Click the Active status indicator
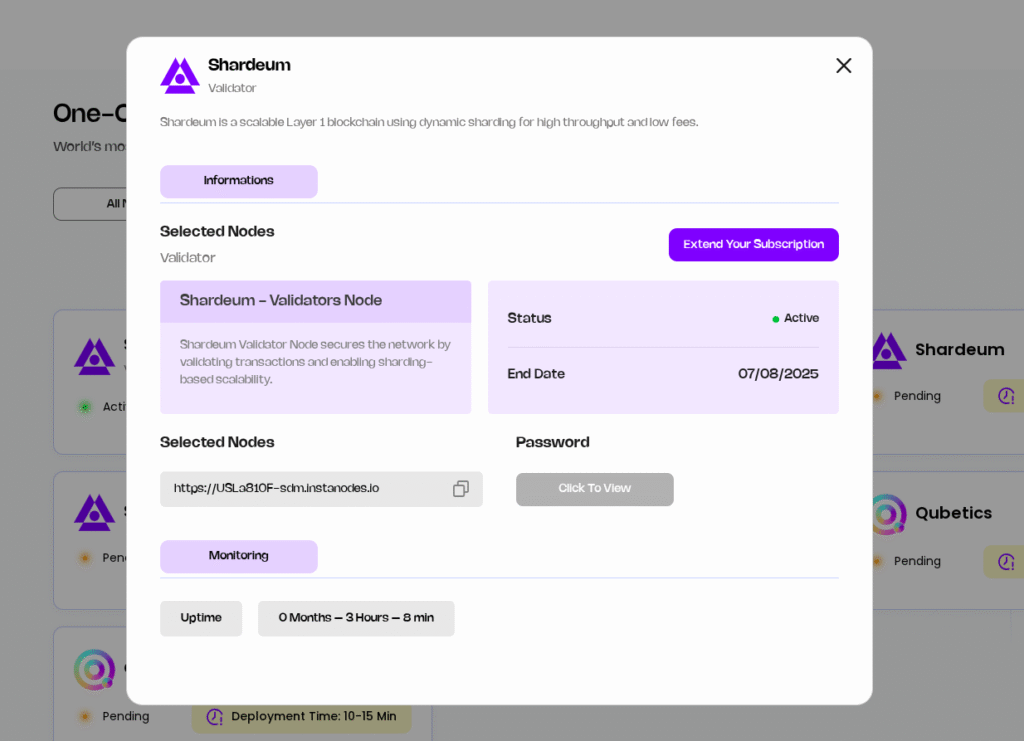The image size is (1024, 741). tap(795, 318)
